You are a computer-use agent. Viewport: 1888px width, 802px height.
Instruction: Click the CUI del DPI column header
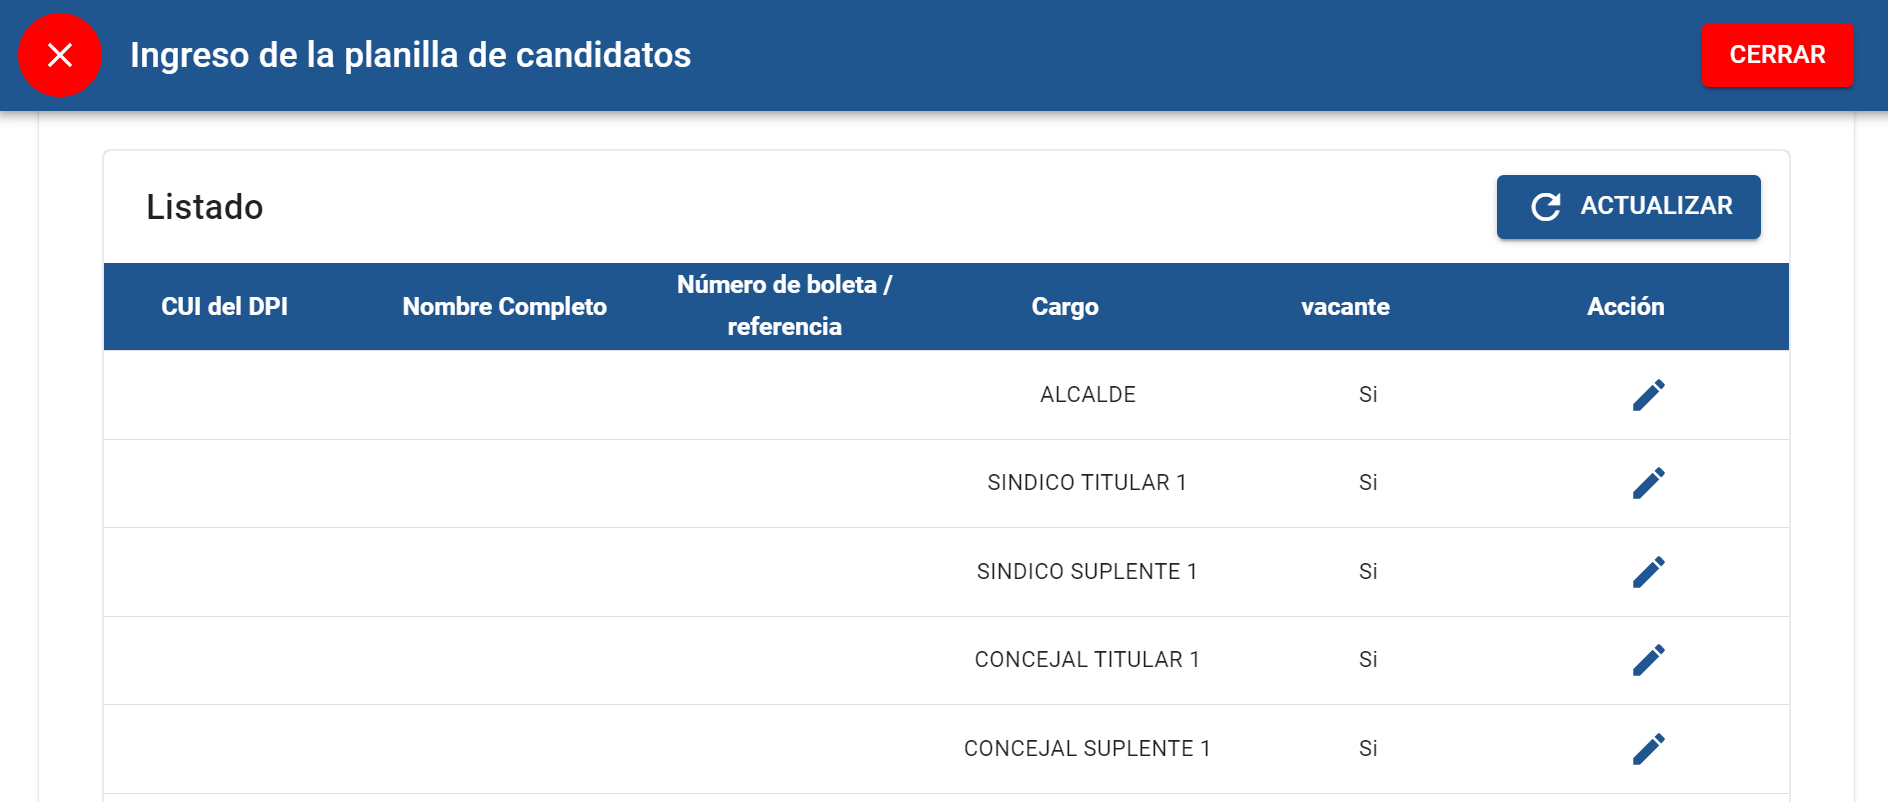pos(224,307)
